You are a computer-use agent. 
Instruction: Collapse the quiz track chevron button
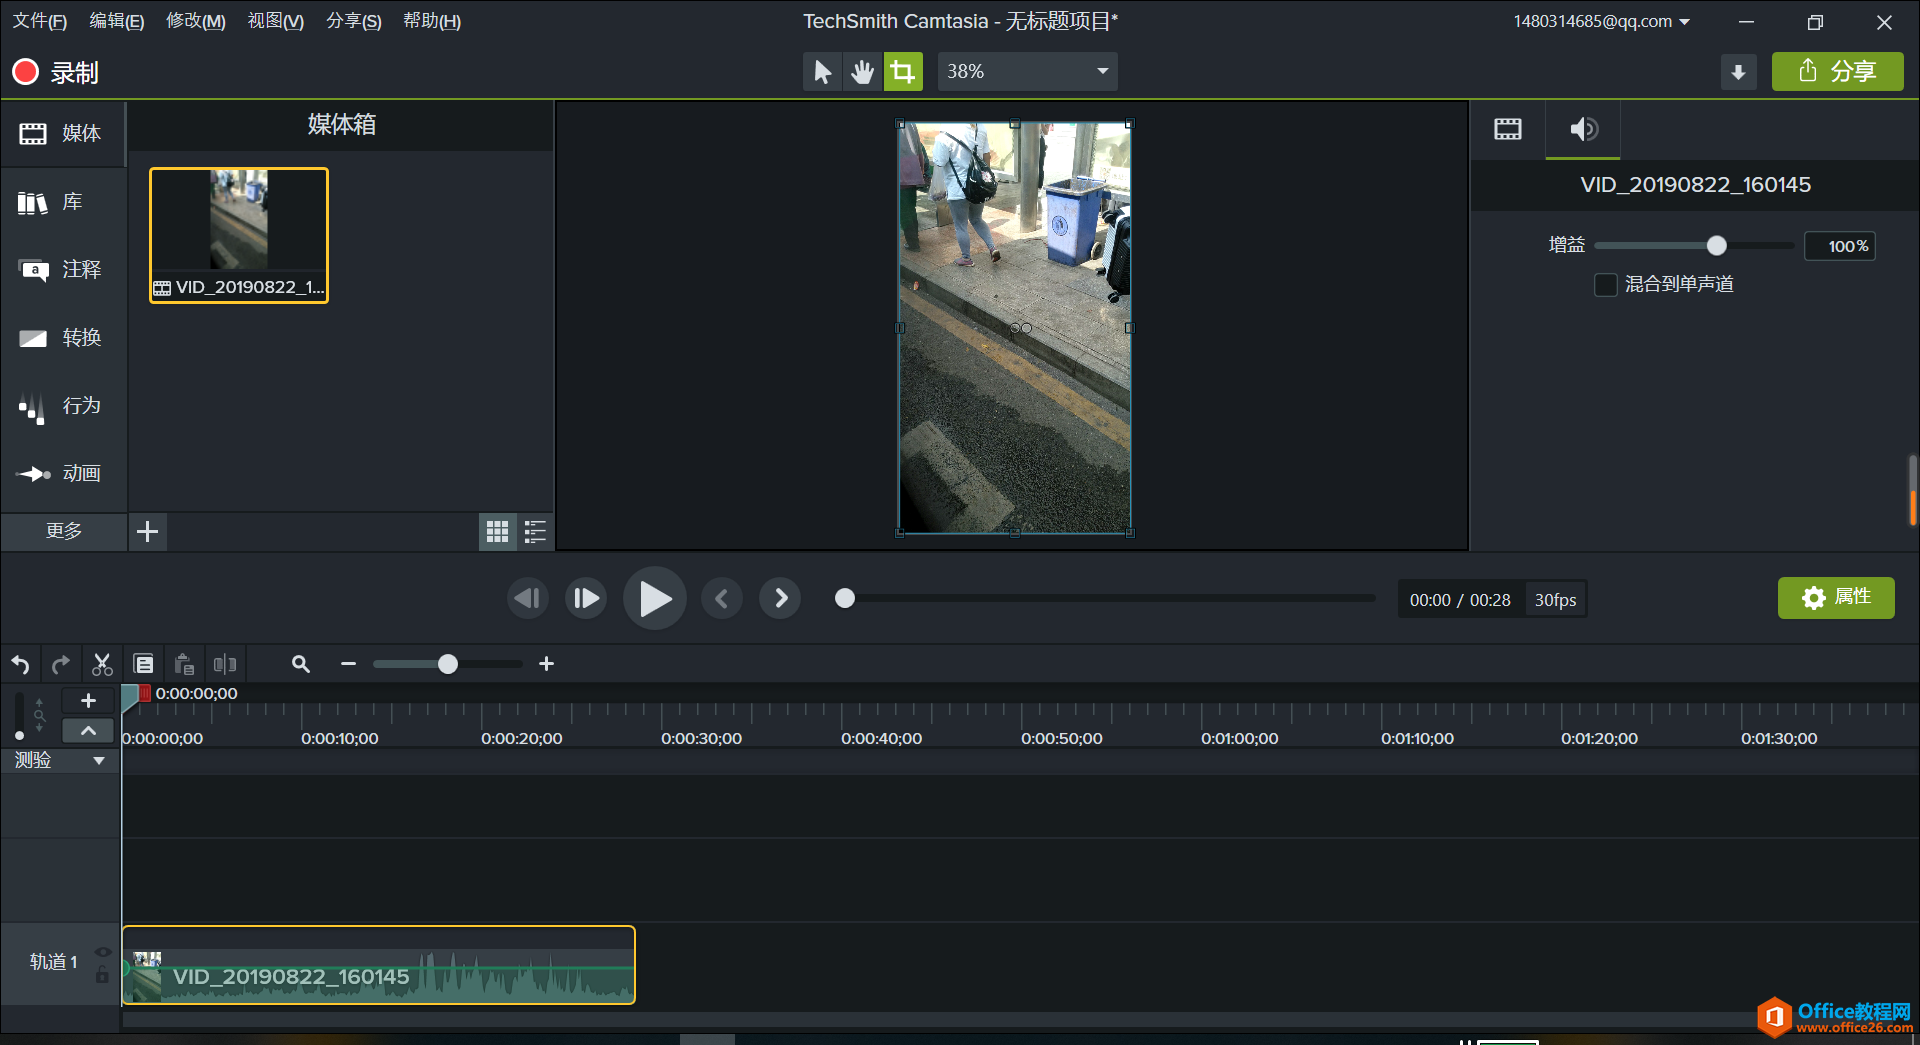88,731
